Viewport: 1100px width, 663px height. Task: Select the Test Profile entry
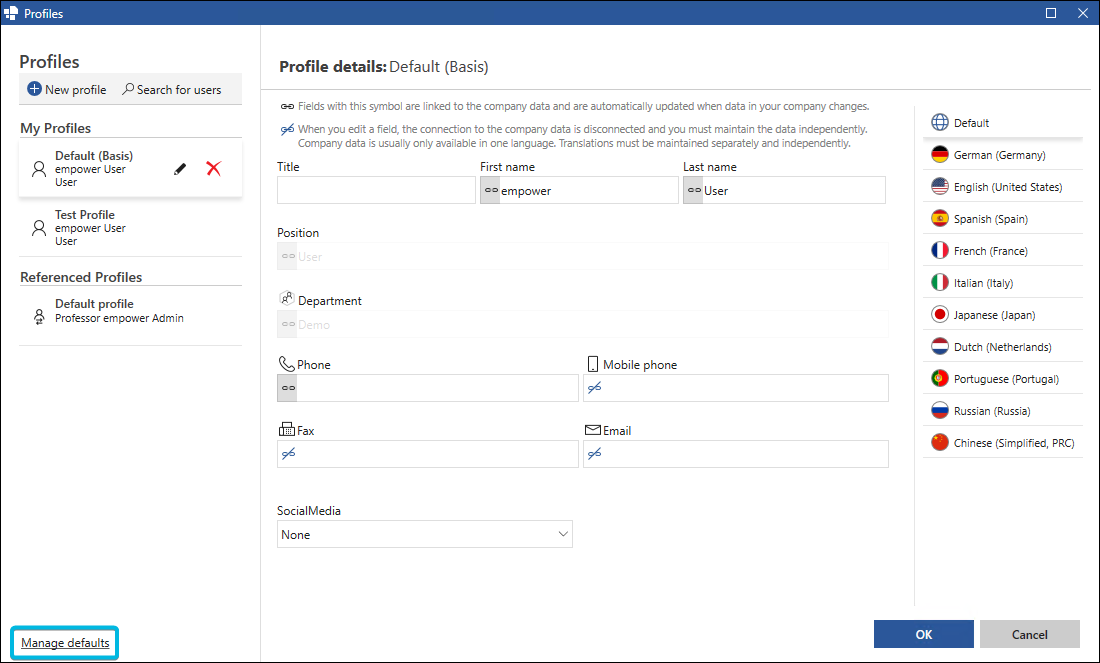130,227
